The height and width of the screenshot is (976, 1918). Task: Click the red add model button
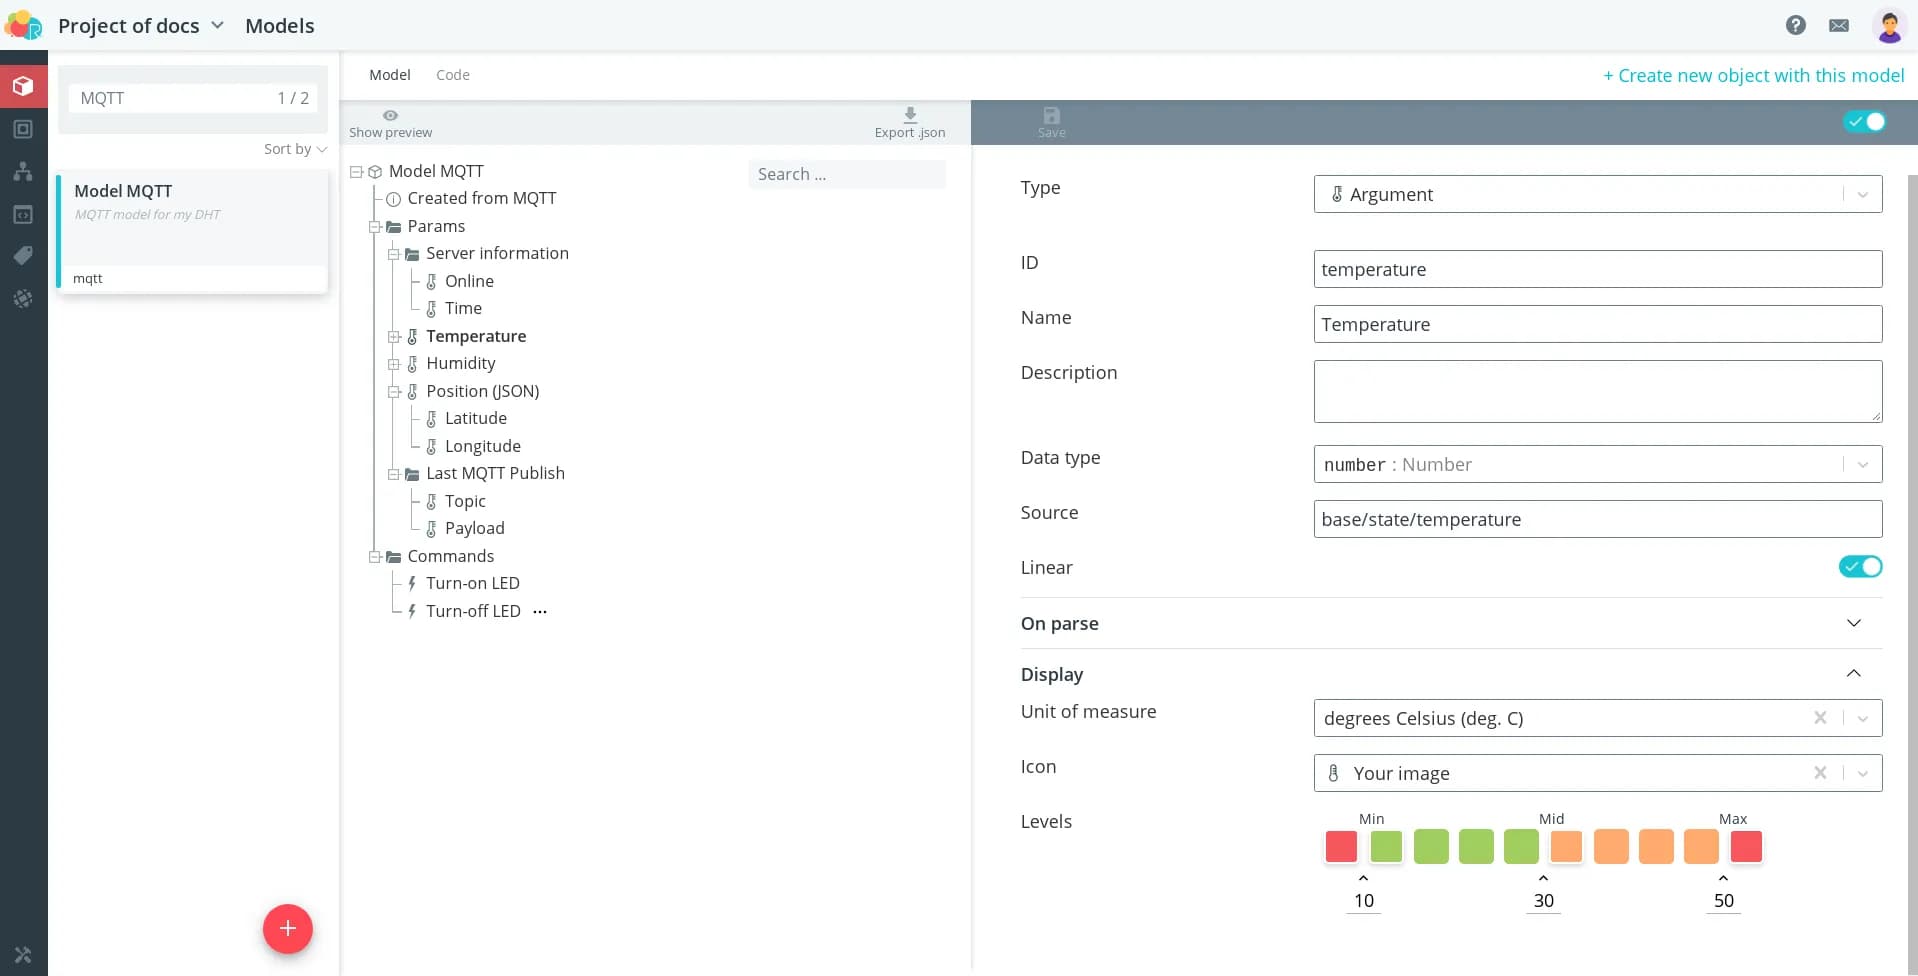pyautogui.click(x=287, y=929)
